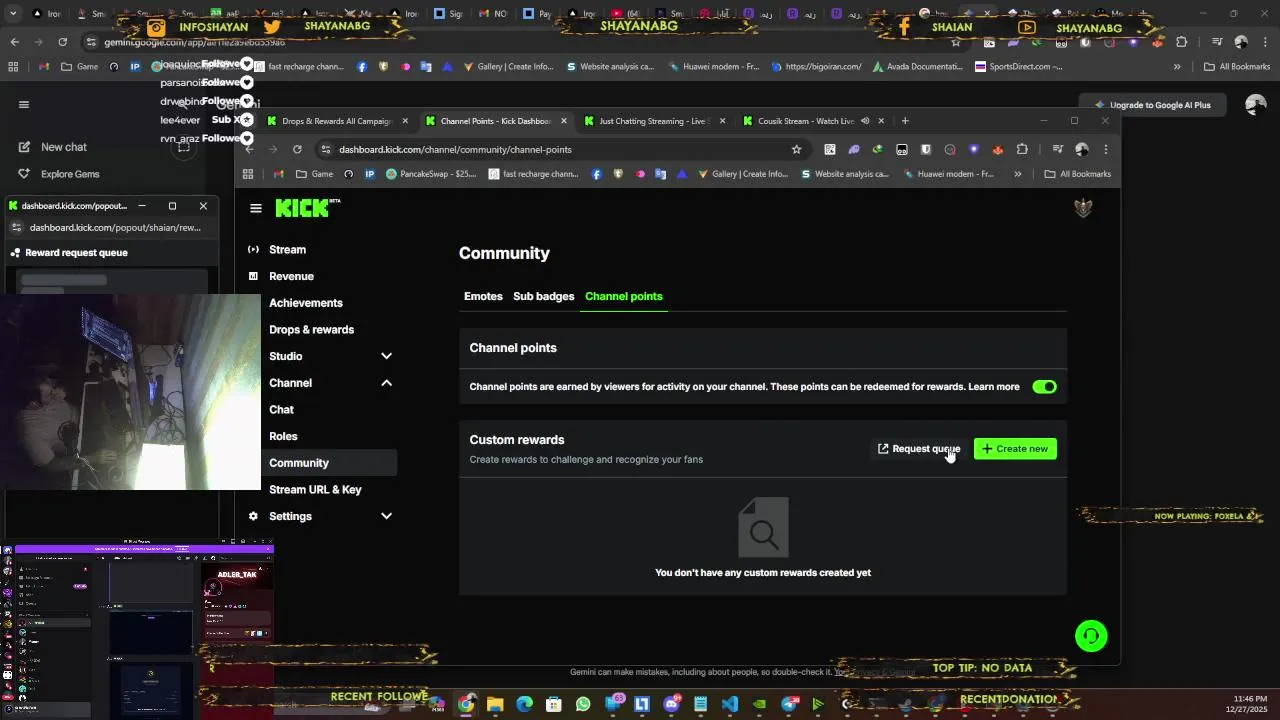Open the Chat settings page
The image size is (1280, 720).
coord(281,410)
